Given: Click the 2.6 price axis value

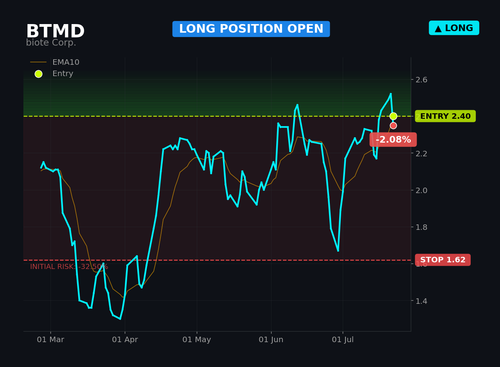Looking at the screenshot, I should pos(421,80).
